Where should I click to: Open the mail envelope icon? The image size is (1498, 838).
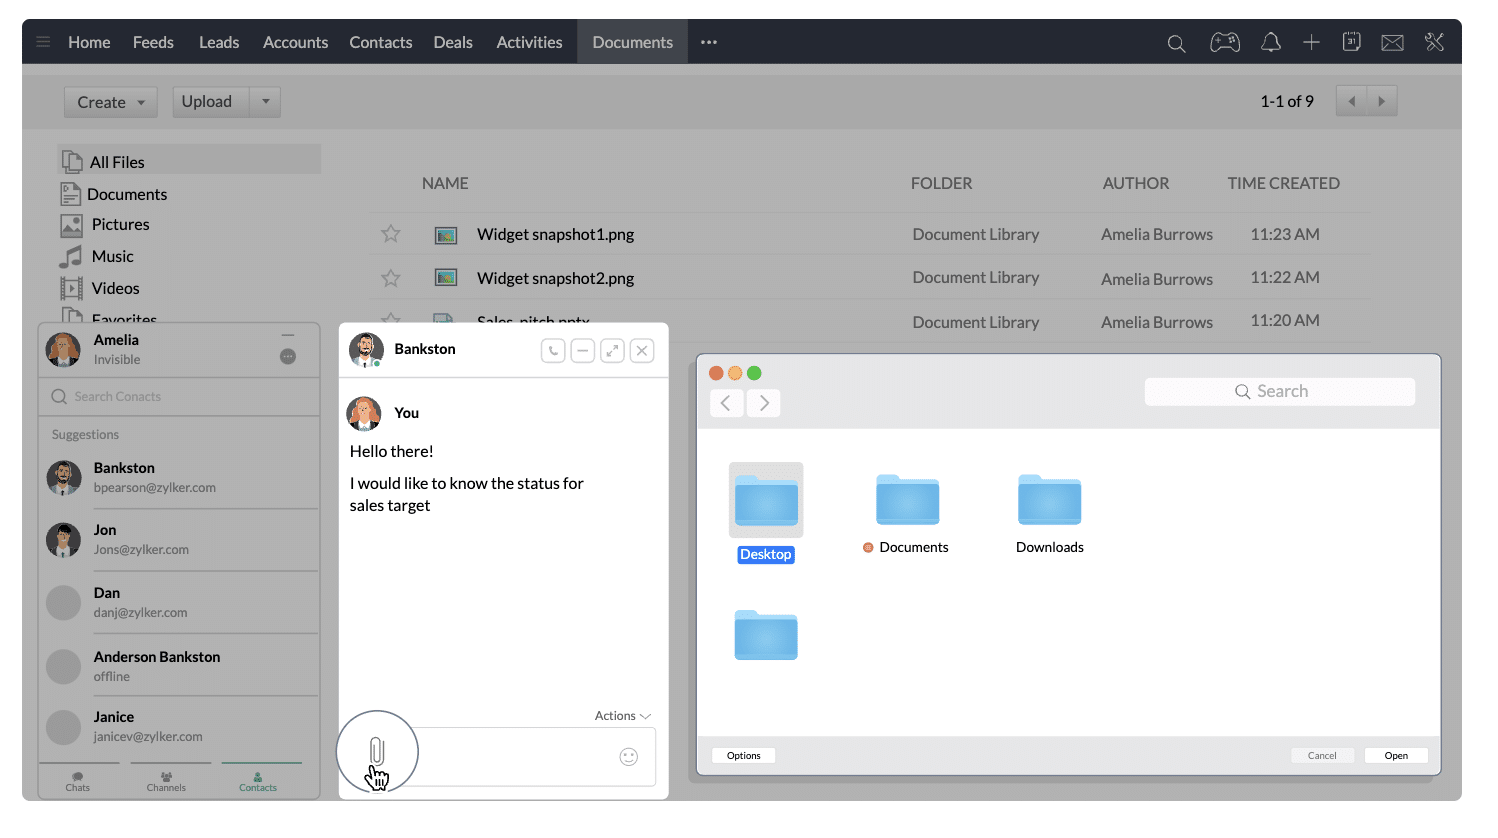tap(1392, 42)
